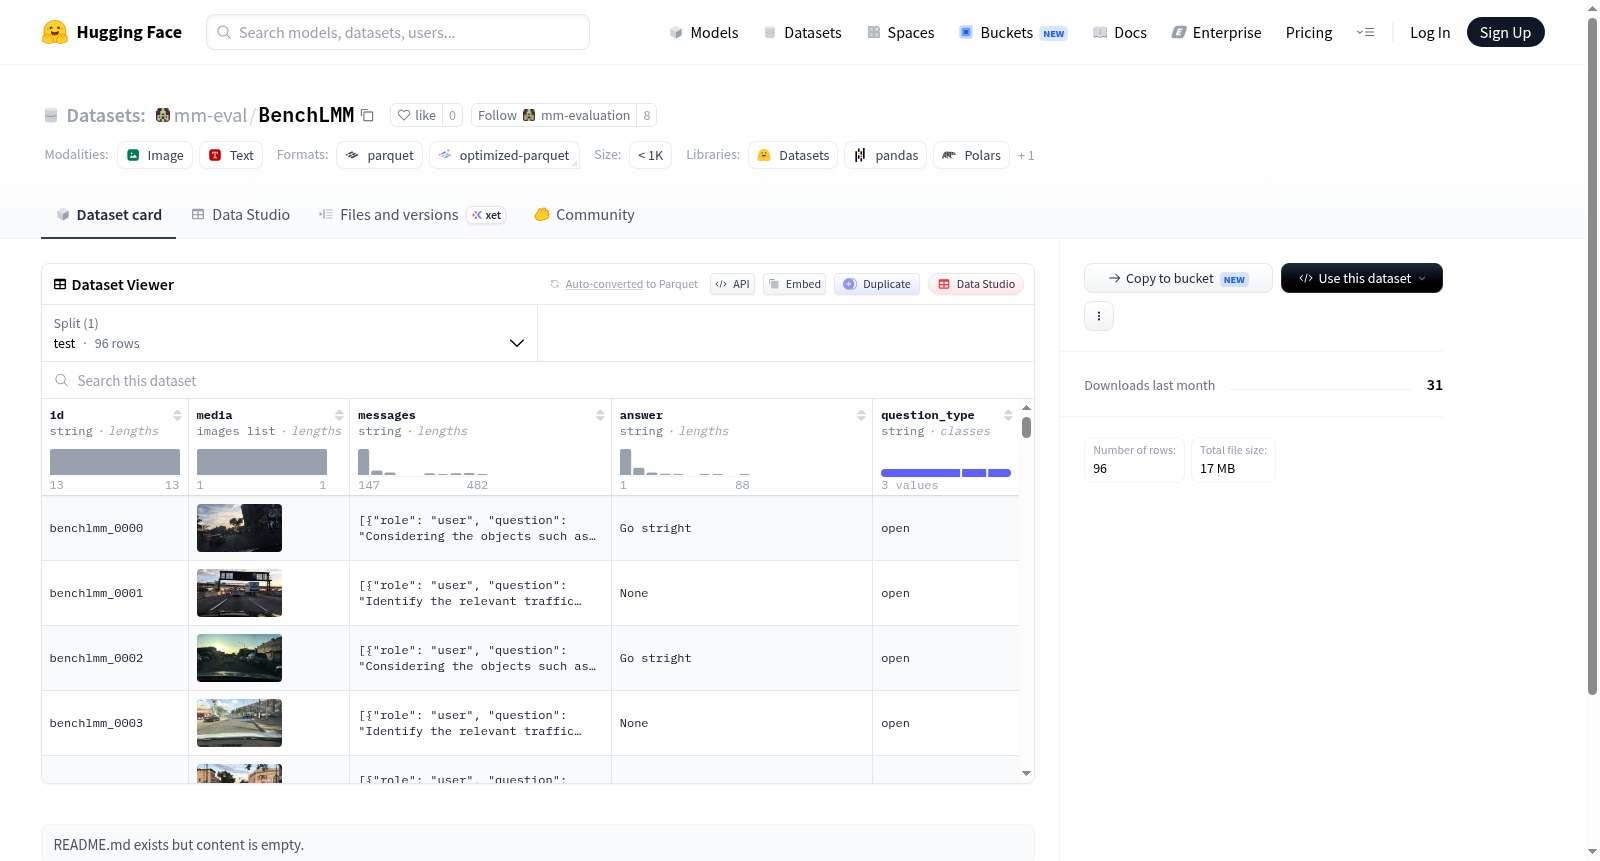Open the mm-eval owner link
Screen dimensions: 1600x861
(x=210, y=115)
